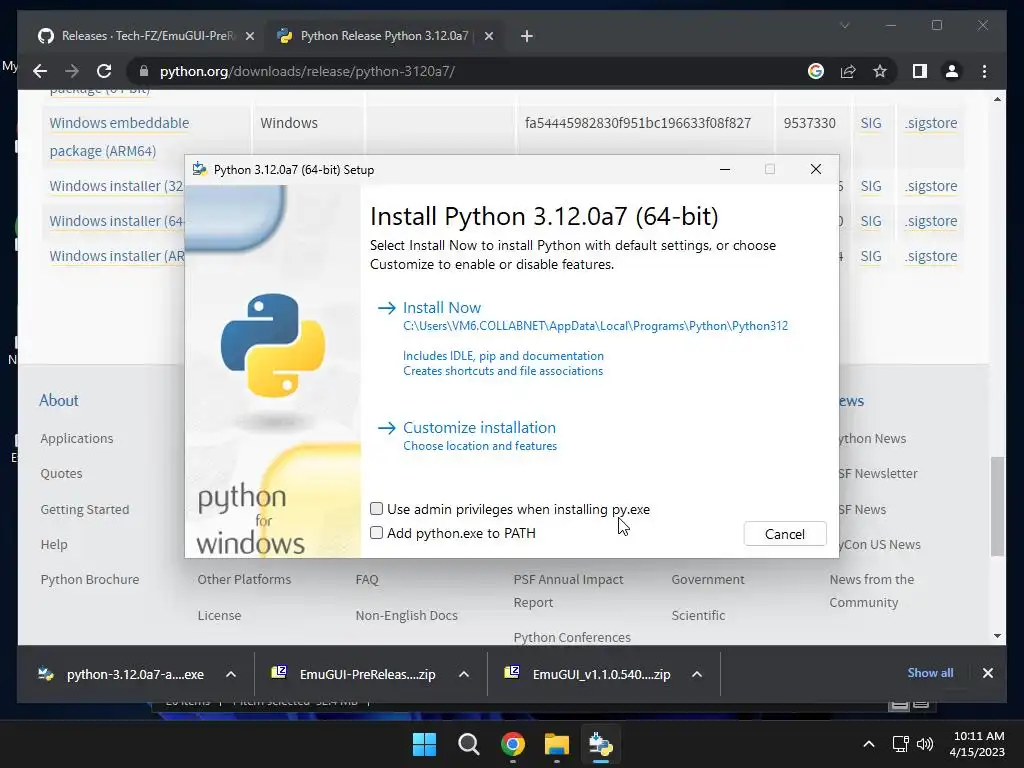The width and height of the screenshot is (1024, 768).
Task: Click Show all downloads
Action: (930, 673)
